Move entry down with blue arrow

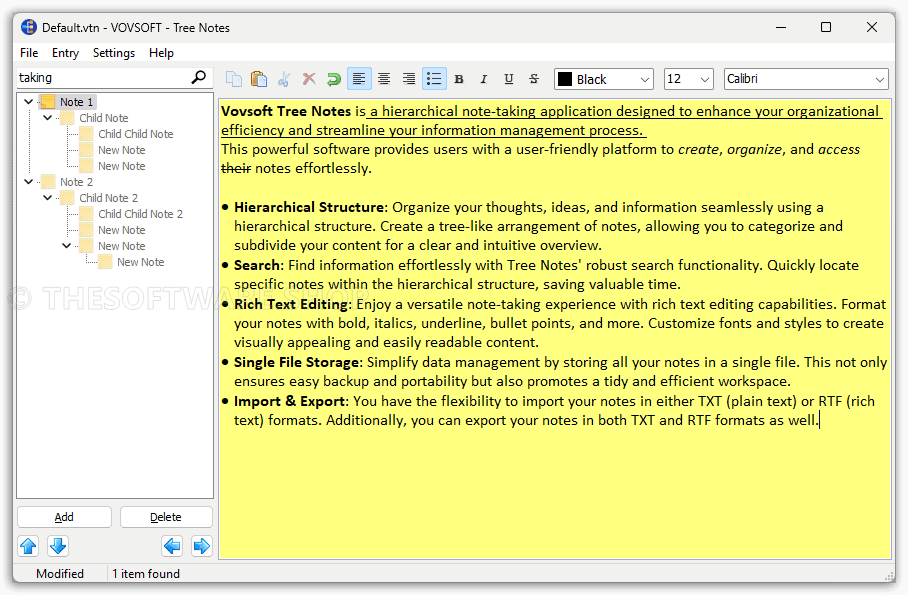point(58,546)
